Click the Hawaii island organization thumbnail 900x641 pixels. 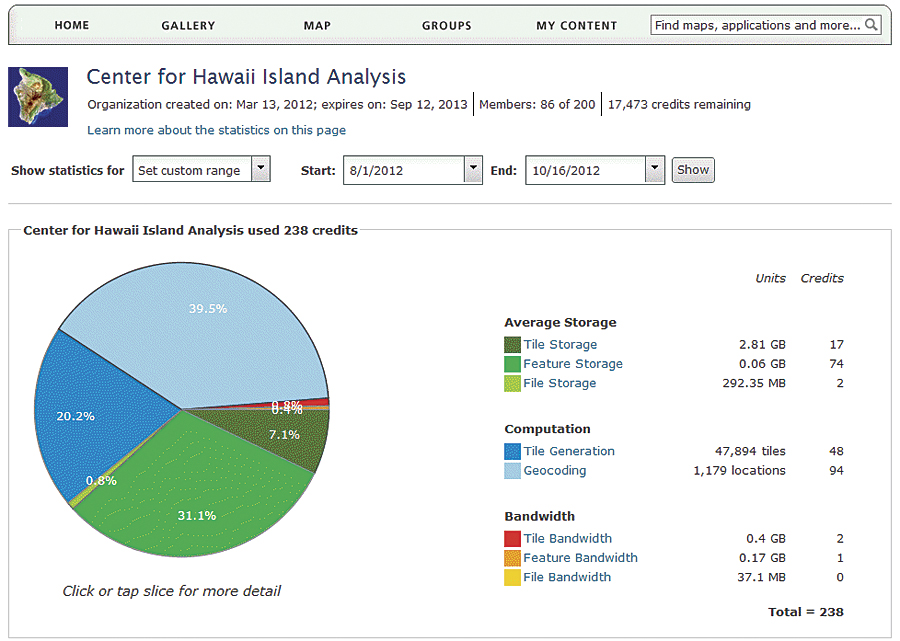pos(38,97)
